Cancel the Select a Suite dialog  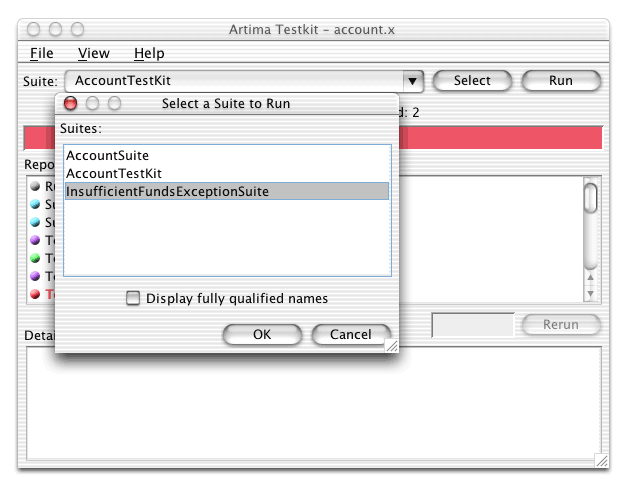click(x=351, y=334)
